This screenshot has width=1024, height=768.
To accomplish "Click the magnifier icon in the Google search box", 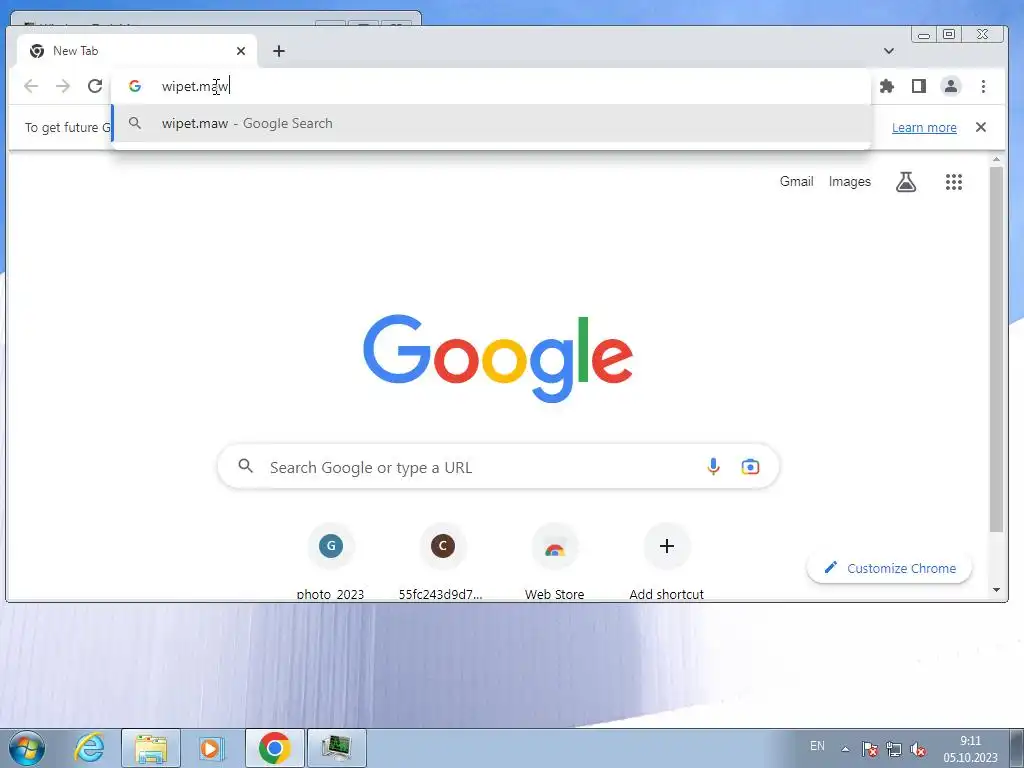I will 246,466.
